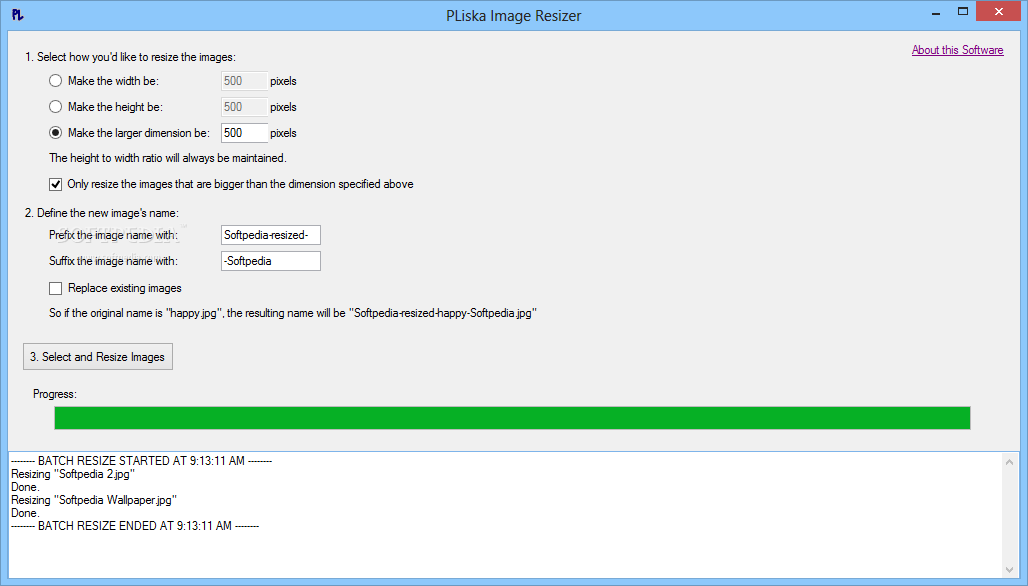Toggle 'Only resize the images that are bigger' checkbox

(x=56, y=184)
